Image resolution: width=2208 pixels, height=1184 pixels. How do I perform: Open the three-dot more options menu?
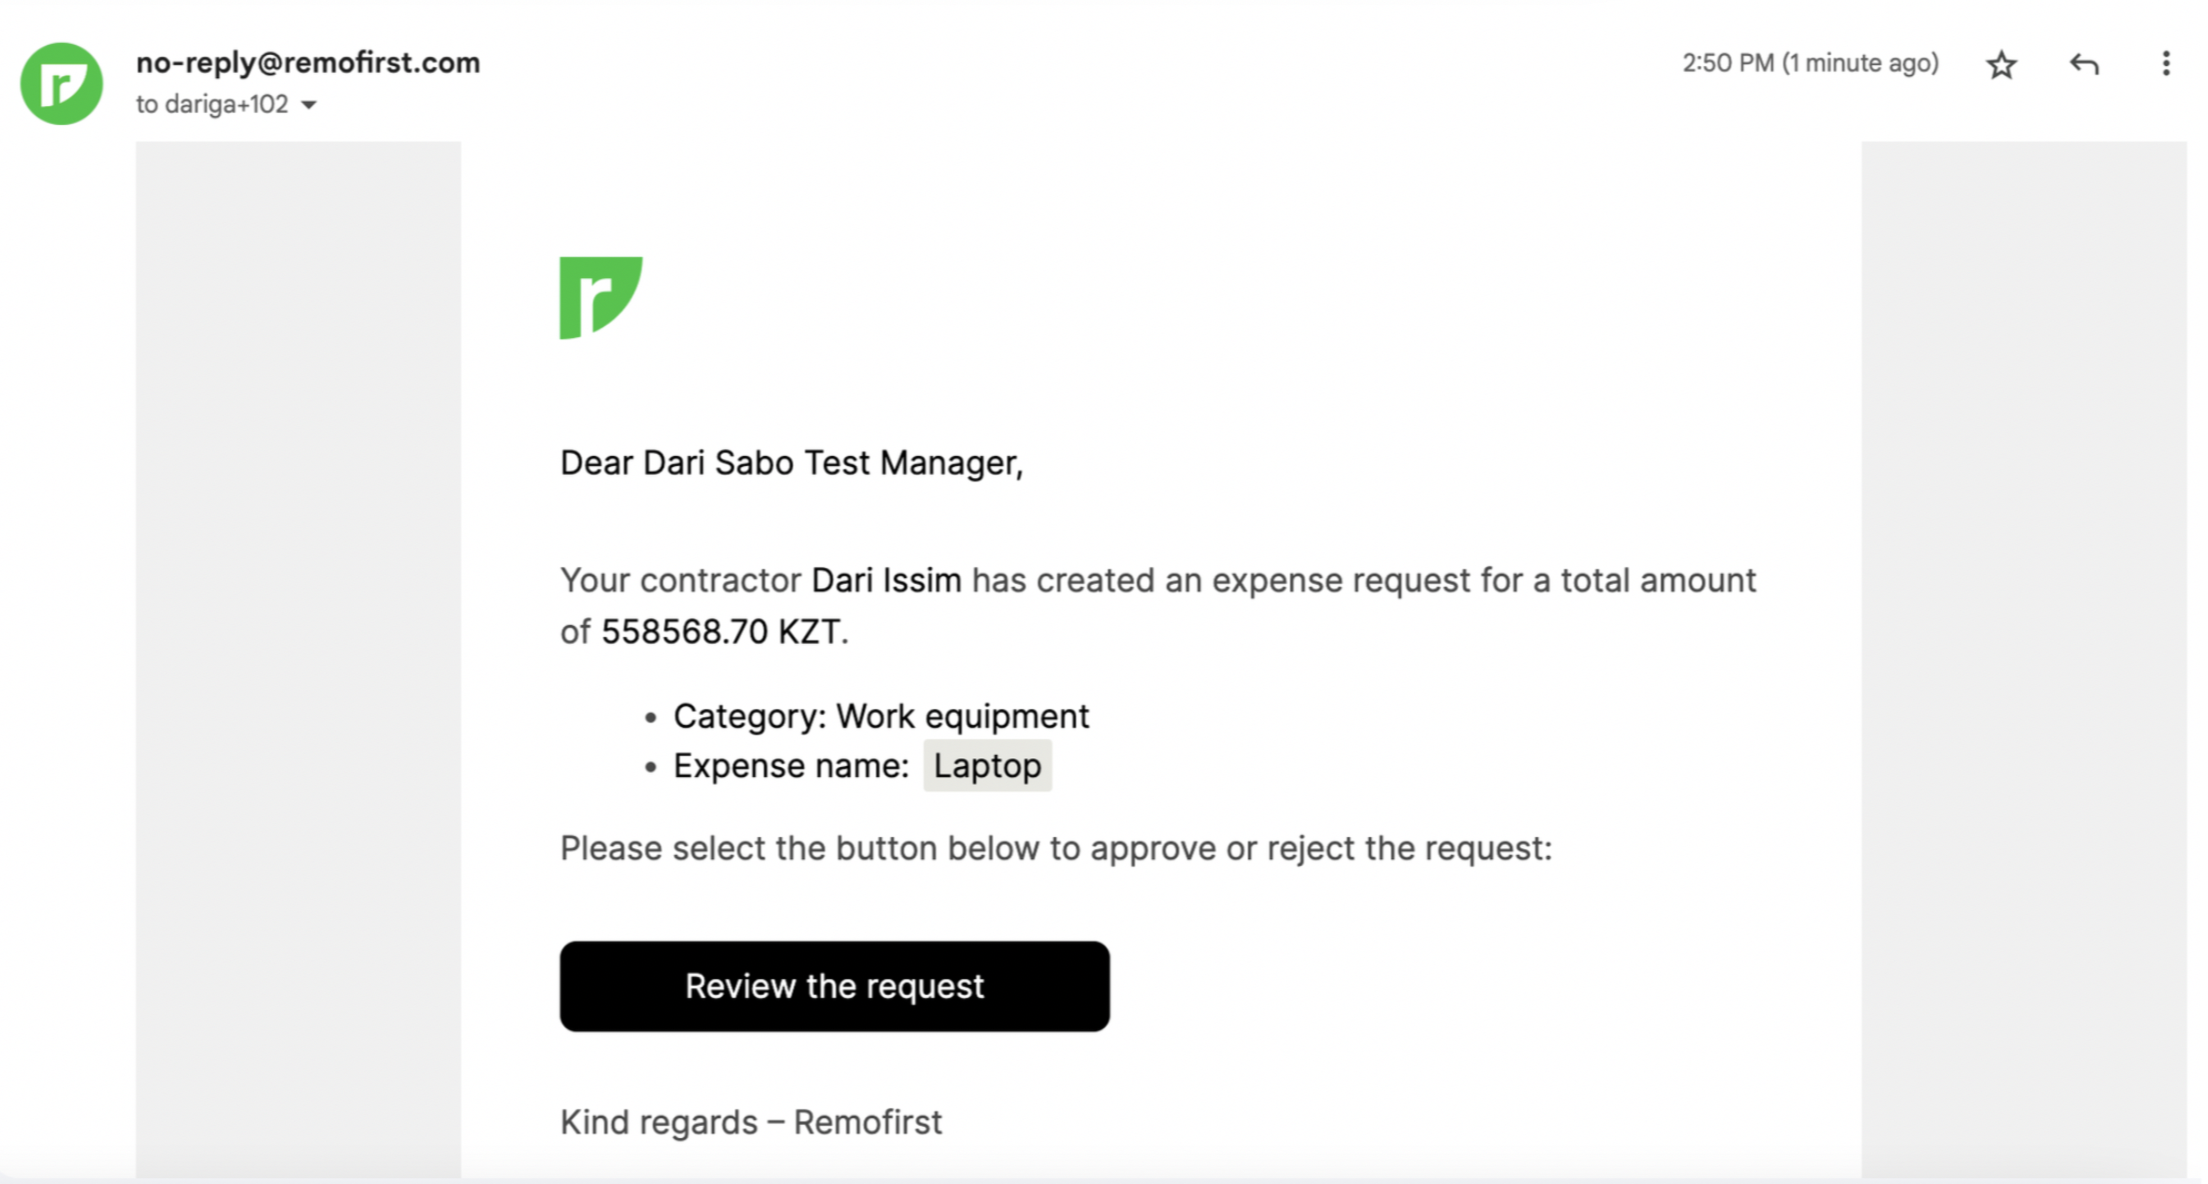(2165, 64)
